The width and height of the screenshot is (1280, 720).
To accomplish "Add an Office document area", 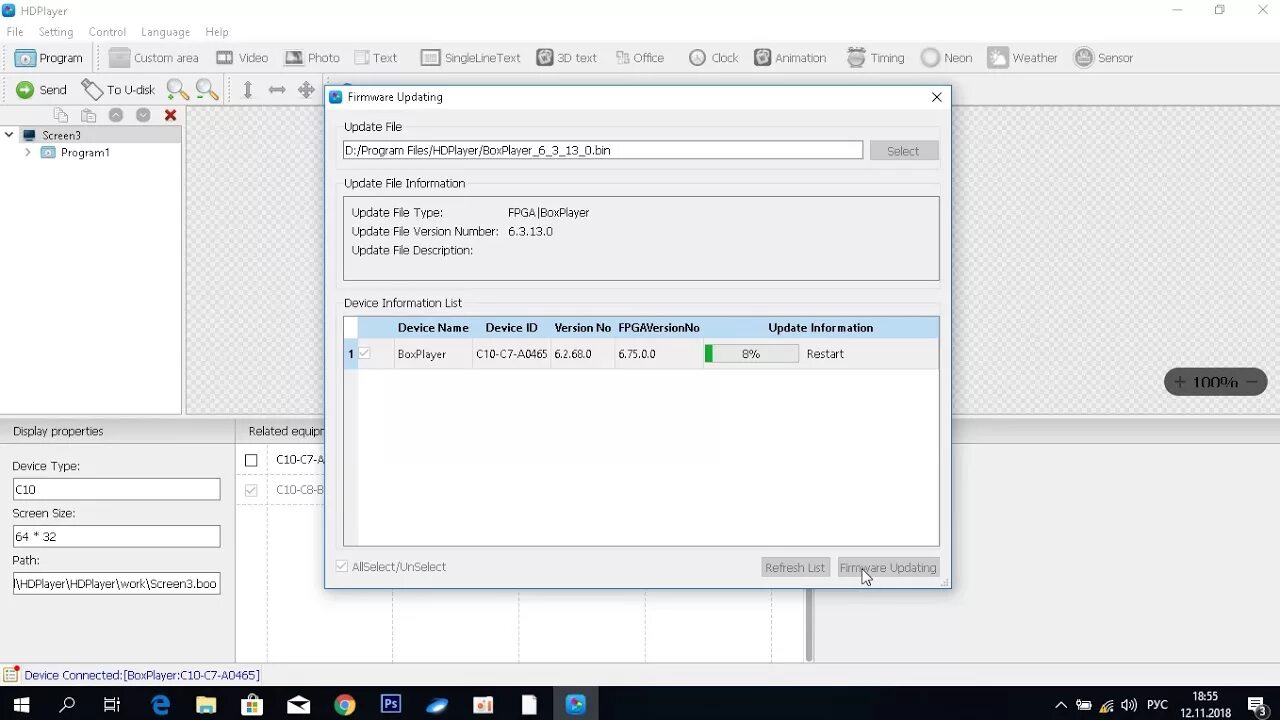I will pos(639,58).
